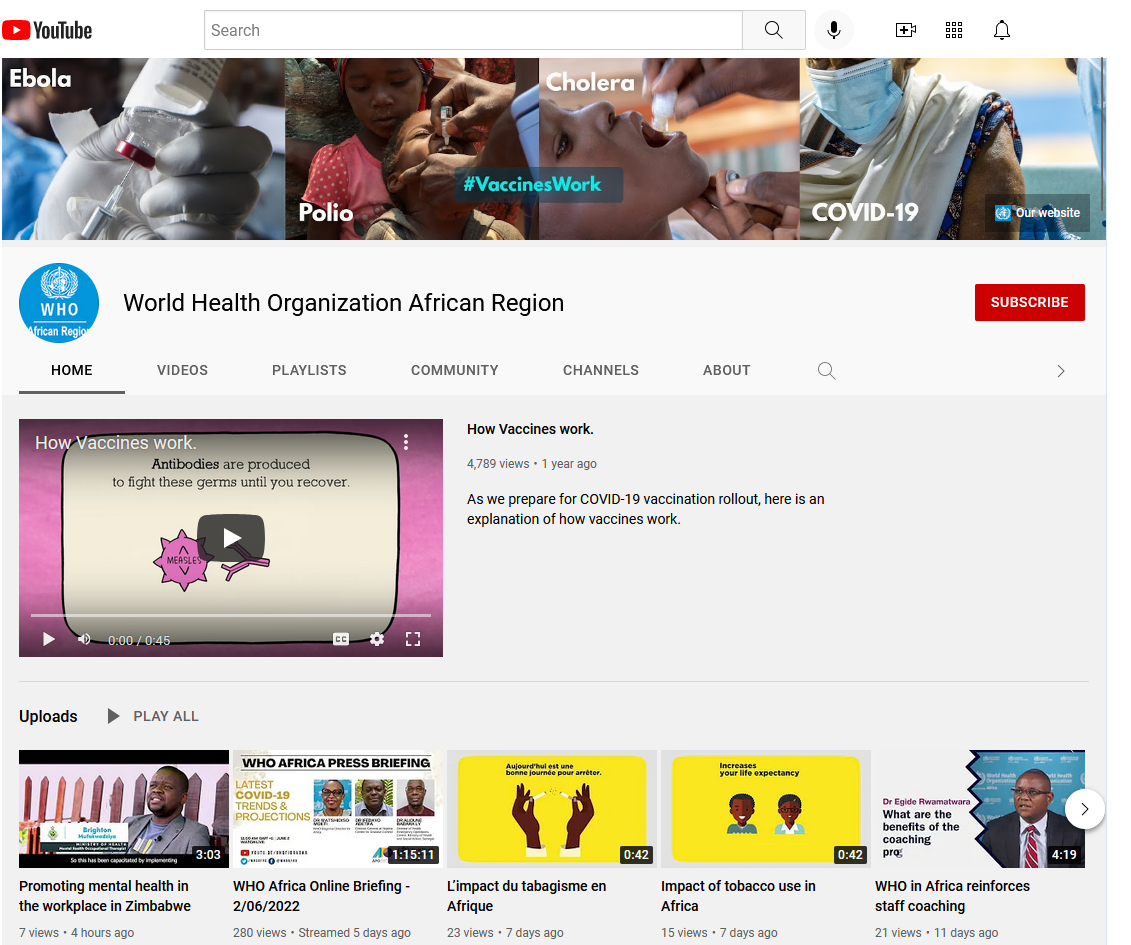1131x945 pixels.
Task: Go to the COMMUNITY tab
Action: point(454,370)
